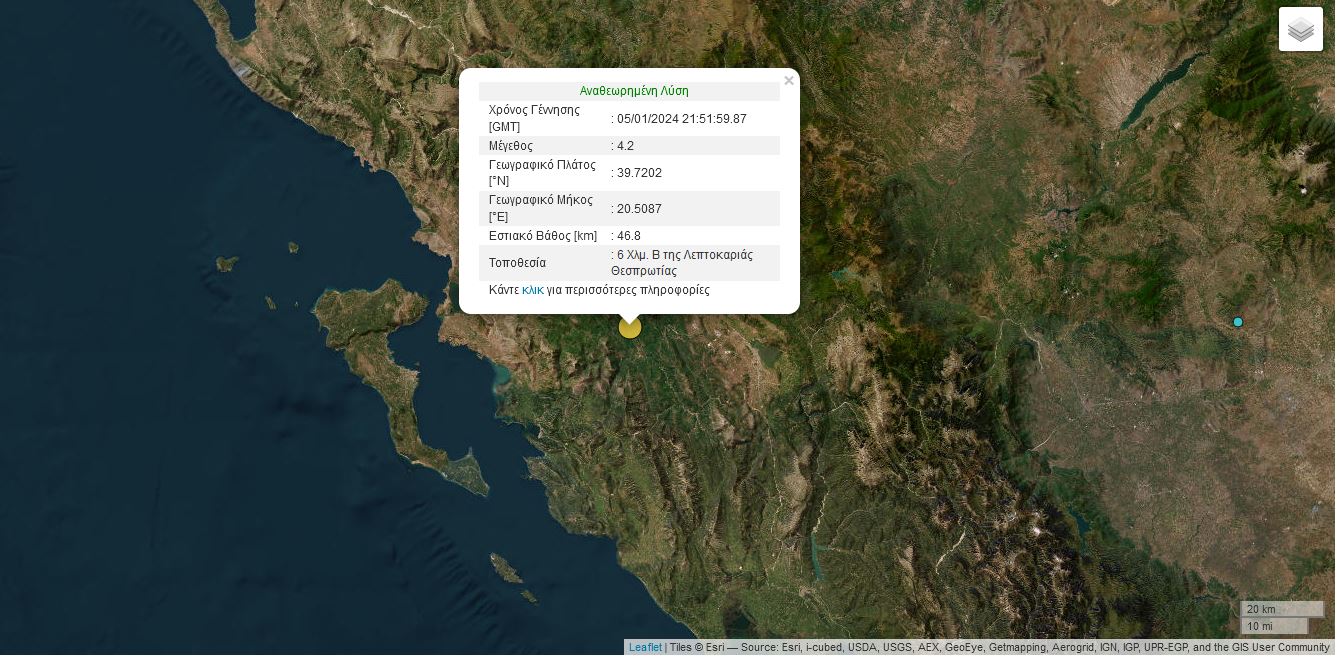This screenshot has height=660, width=1337.
Task: Click the magnitude value 4.2
Action: tap(626, 146)
